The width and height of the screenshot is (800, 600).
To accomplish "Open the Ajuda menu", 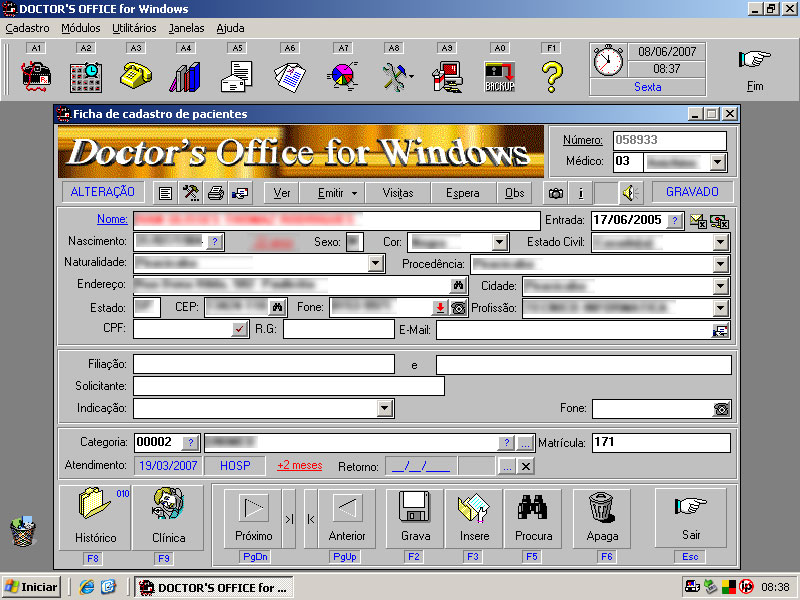I will tap(230, 29).
